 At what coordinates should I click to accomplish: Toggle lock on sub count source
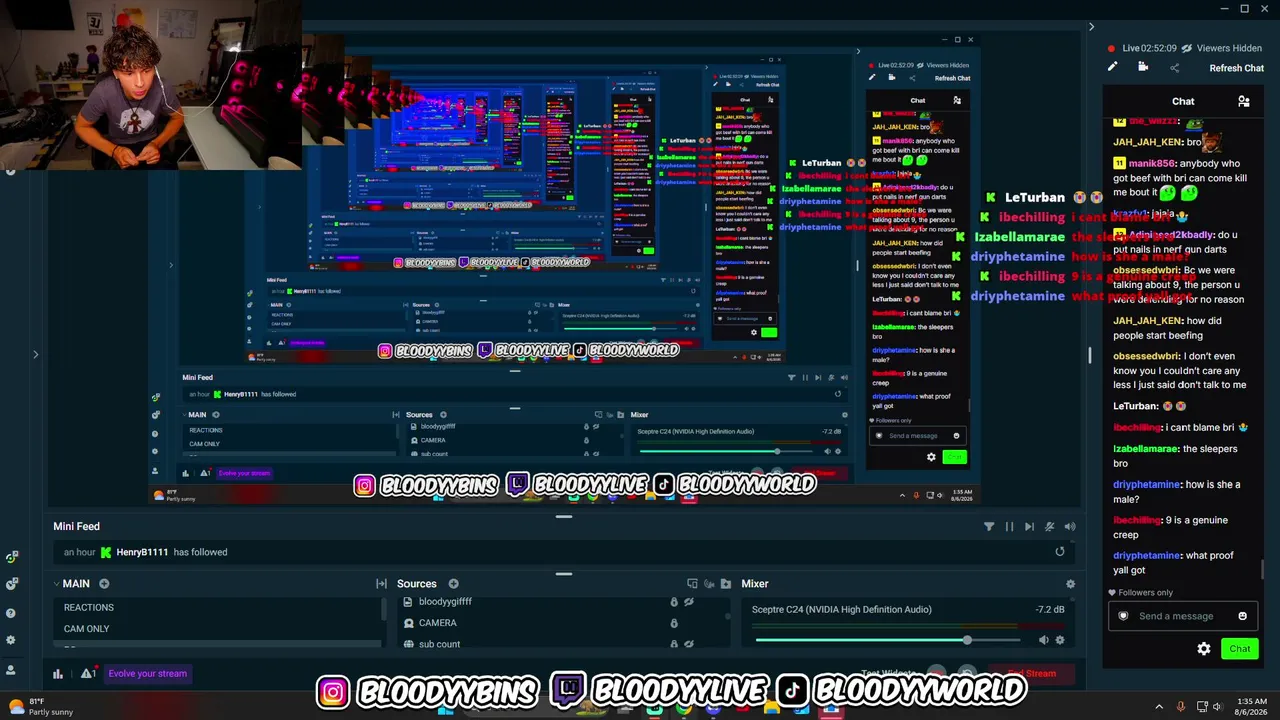[674, 644]
